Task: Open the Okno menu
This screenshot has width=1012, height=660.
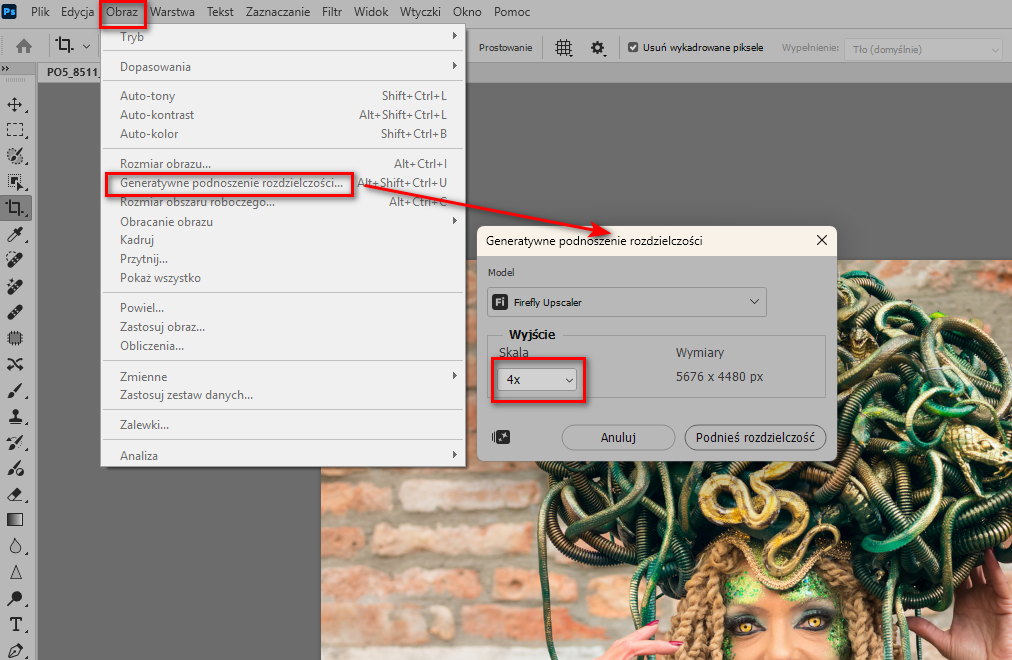Action: pyautogui.click(x=467, y=12)
